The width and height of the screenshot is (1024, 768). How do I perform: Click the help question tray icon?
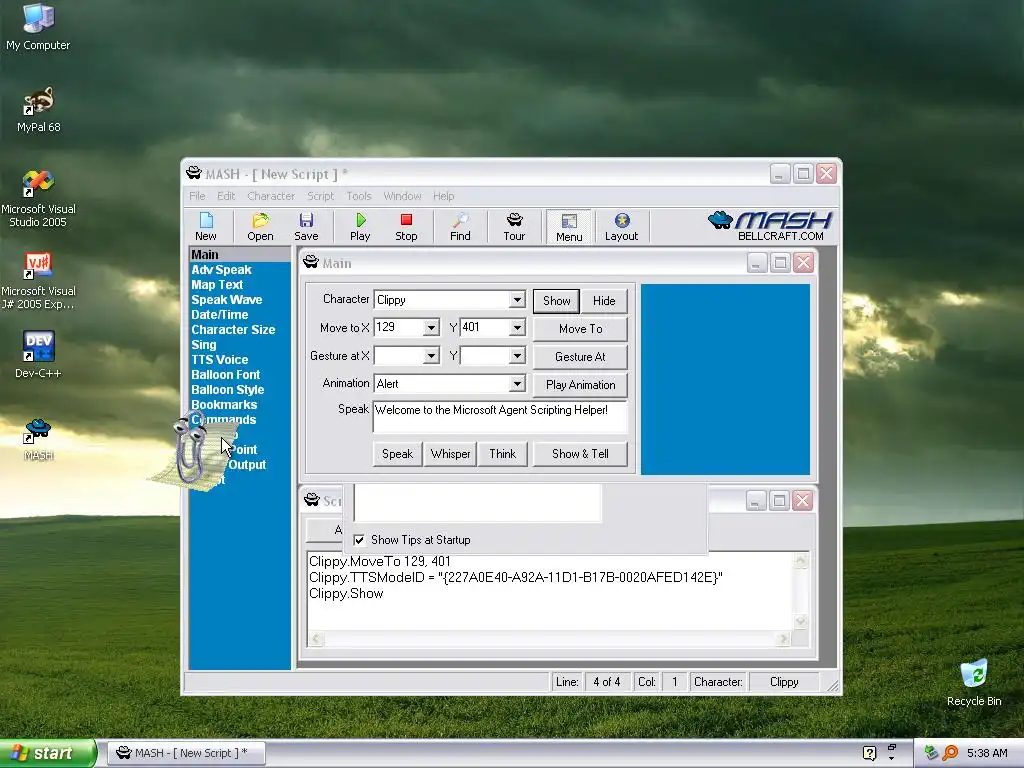click(869, 753)
